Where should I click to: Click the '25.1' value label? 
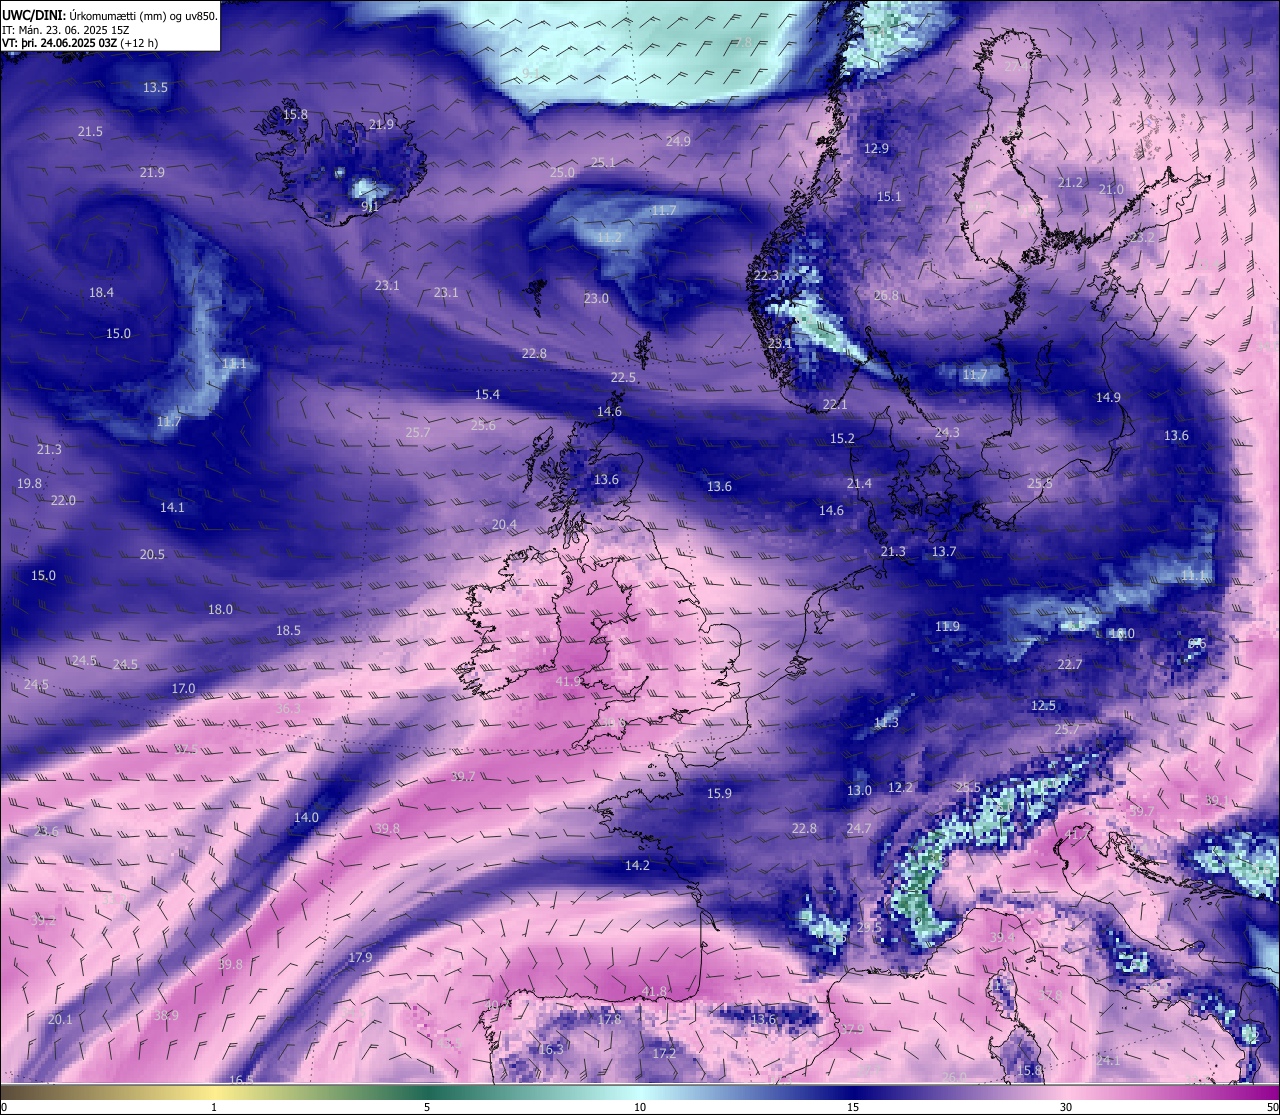pos(603,163)
